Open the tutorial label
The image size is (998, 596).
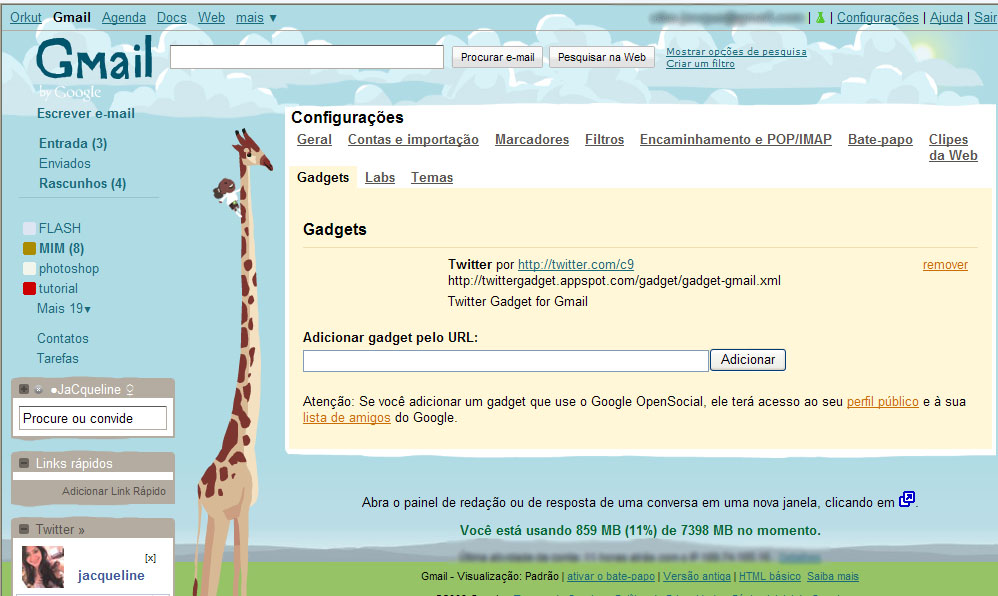tap(58, 288)
